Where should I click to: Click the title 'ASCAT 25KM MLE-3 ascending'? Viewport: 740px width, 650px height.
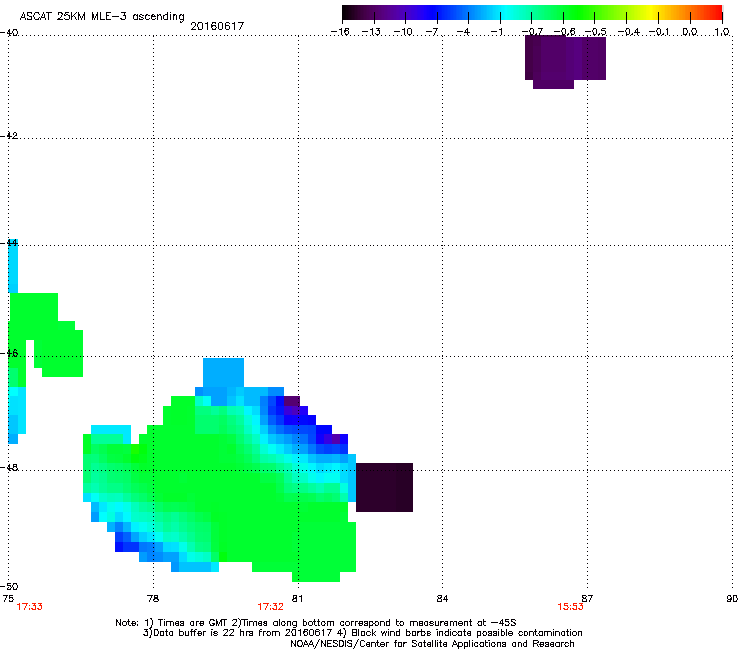[x=102, y=16]
